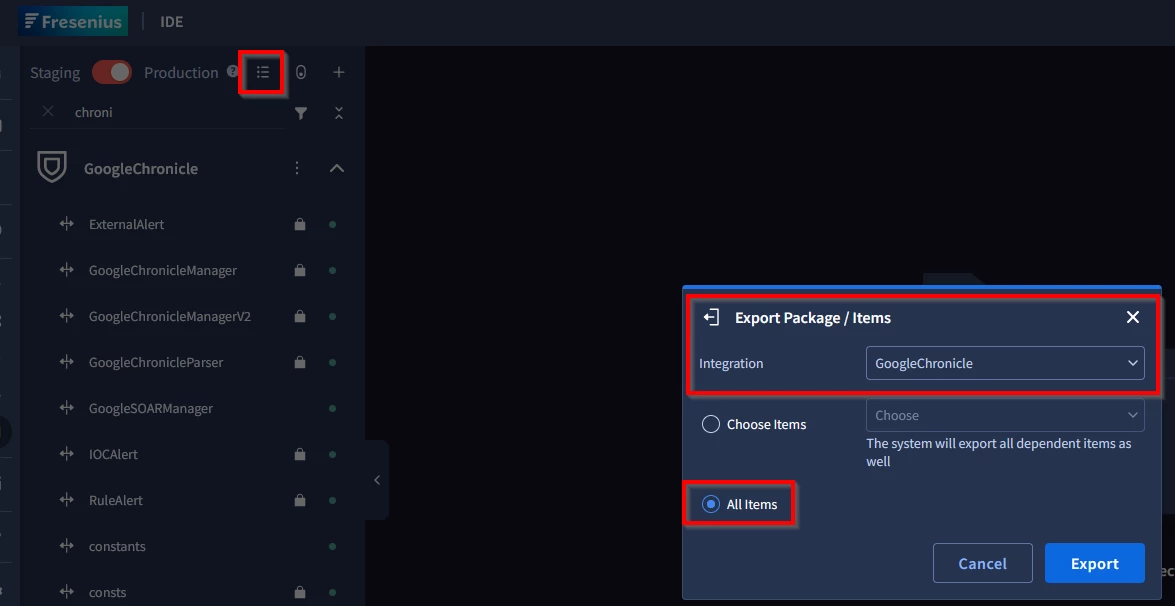Viewport: 1175px width, 606px height.
Task: Click the status dot on constants row
Action: pos(333,546)
